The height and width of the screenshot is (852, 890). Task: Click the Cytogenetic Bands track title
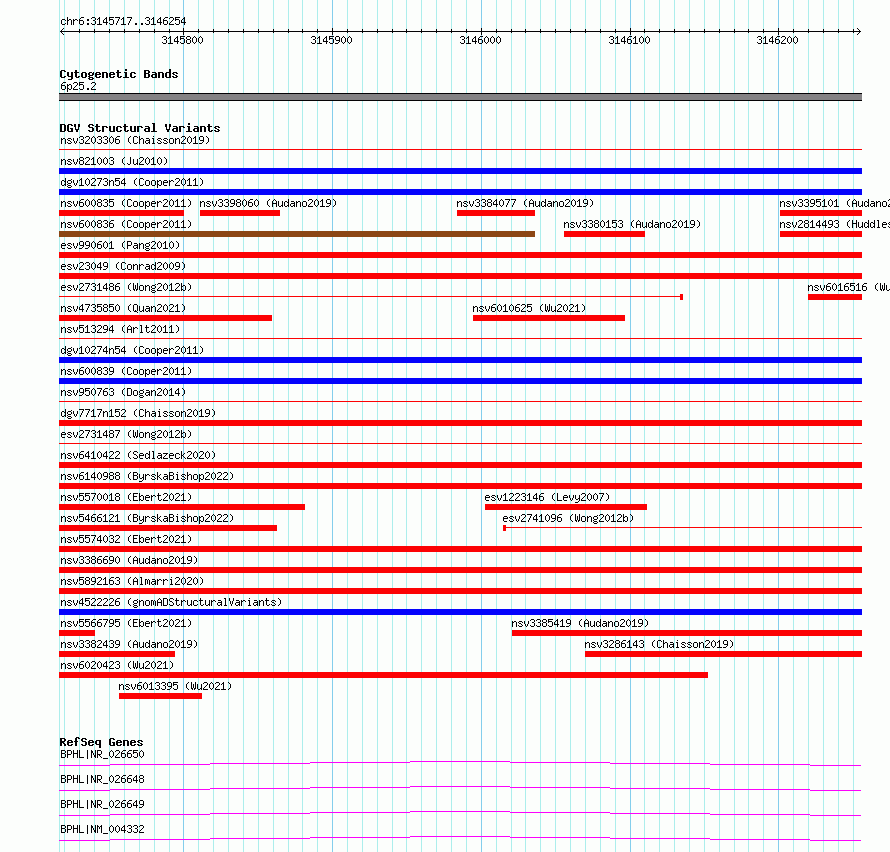(x=119, y=74)
